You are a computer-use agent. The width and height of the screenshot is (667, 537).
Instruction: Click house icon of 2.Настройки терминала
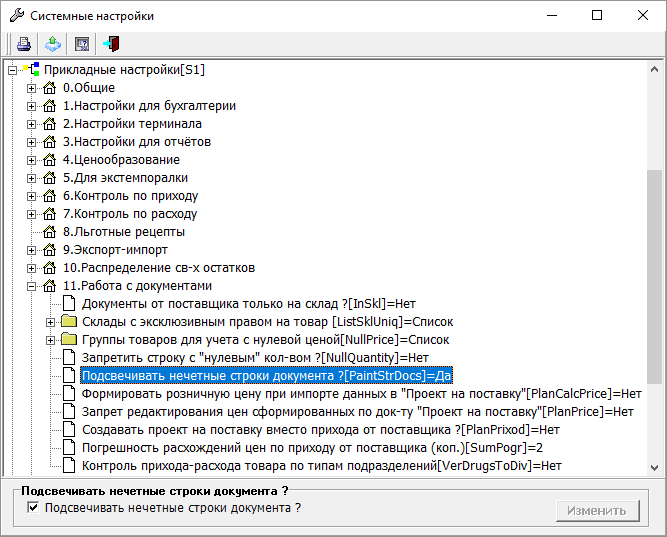click(49, 124)
